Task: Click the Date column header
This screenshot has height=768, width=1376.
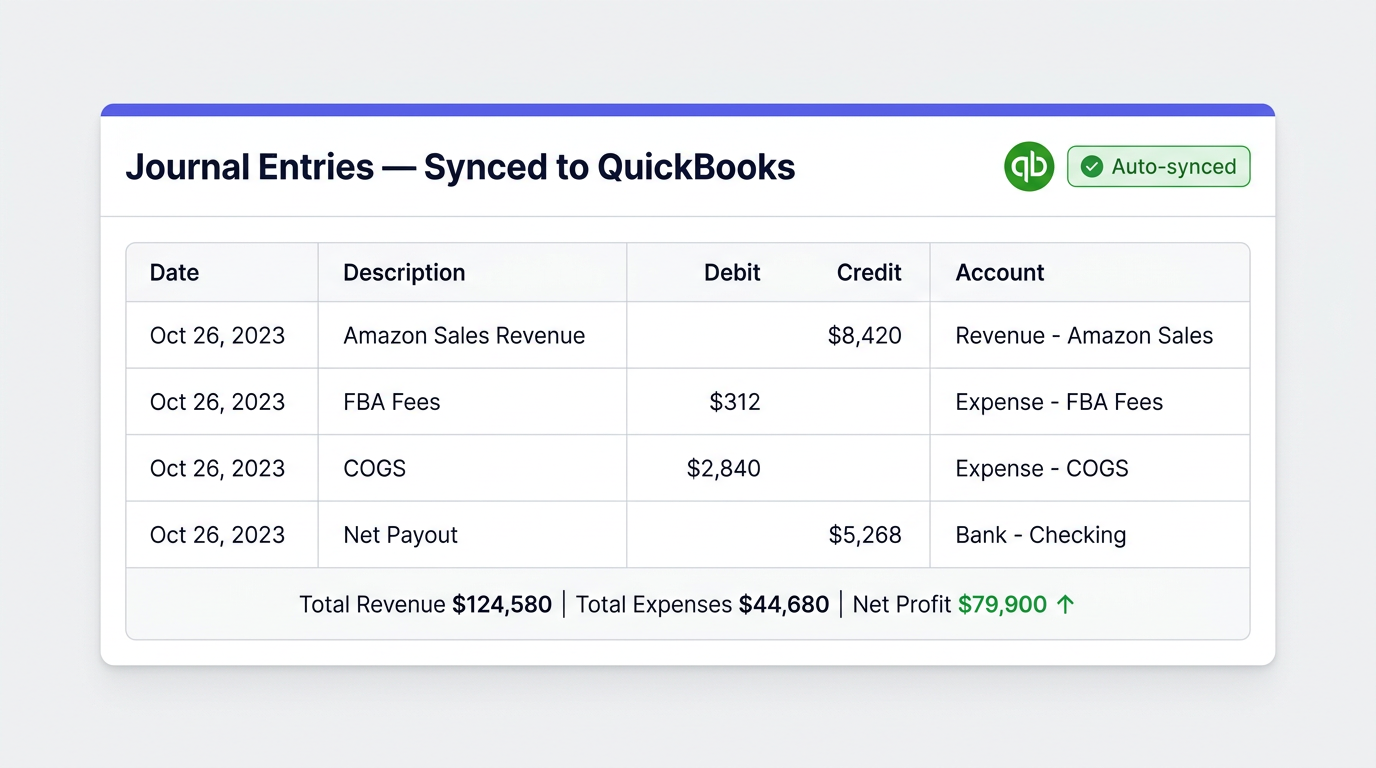Action: click(174, 272)
